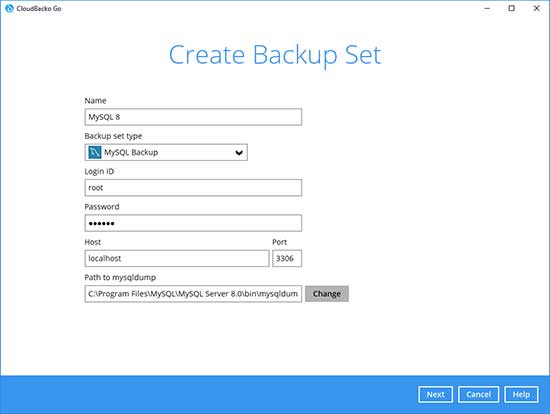Click into the Password field

point(193,223)
